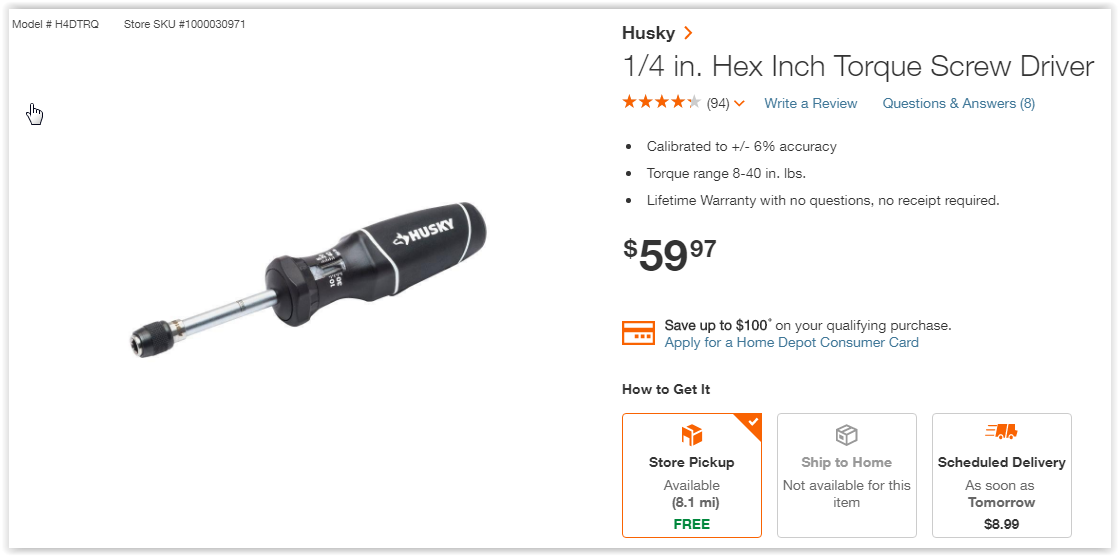Click the Scheduled Delivery truck icon
This screenshot has height=556, width=1119.
1001,432
